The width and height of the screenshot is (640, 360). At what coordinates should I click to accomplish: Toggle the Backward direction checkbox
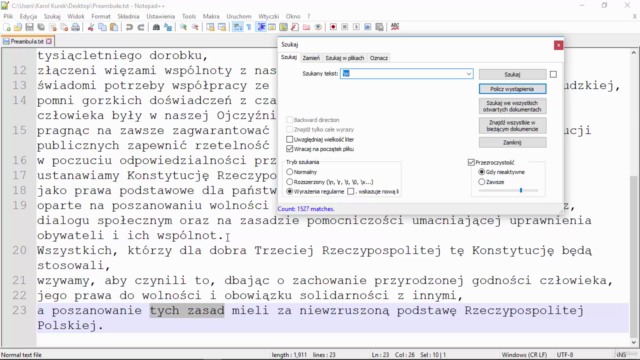click(289, 120)
